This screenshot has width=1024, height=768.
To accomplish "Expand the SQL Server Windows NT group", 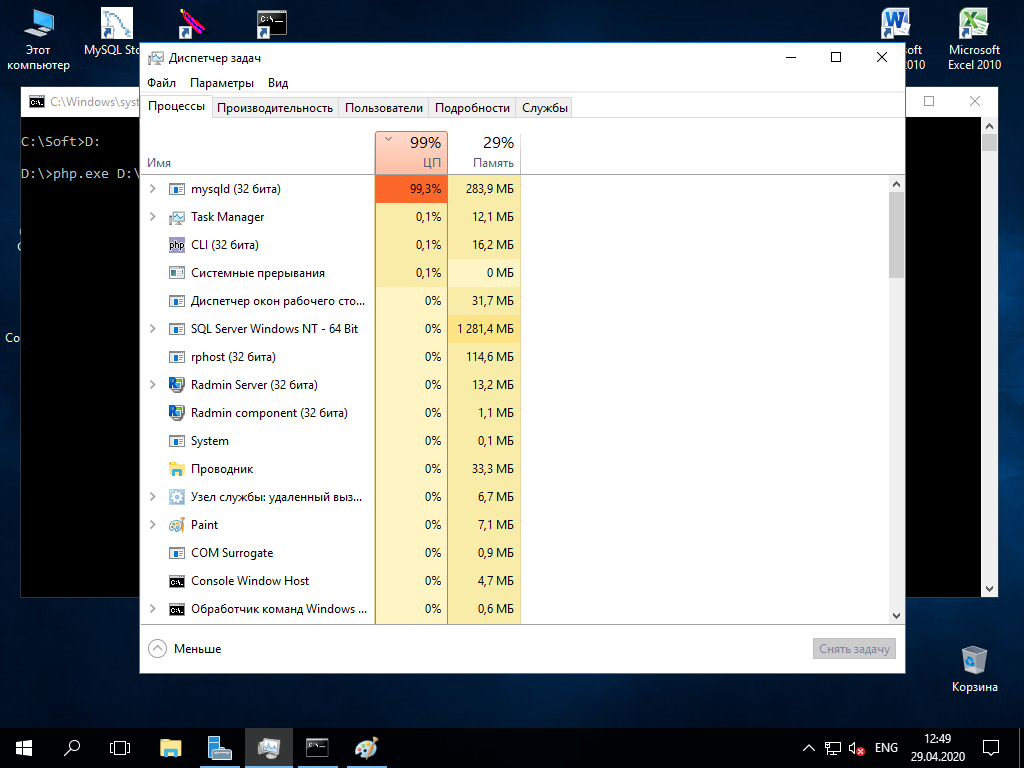I will [x=153, y=329].
